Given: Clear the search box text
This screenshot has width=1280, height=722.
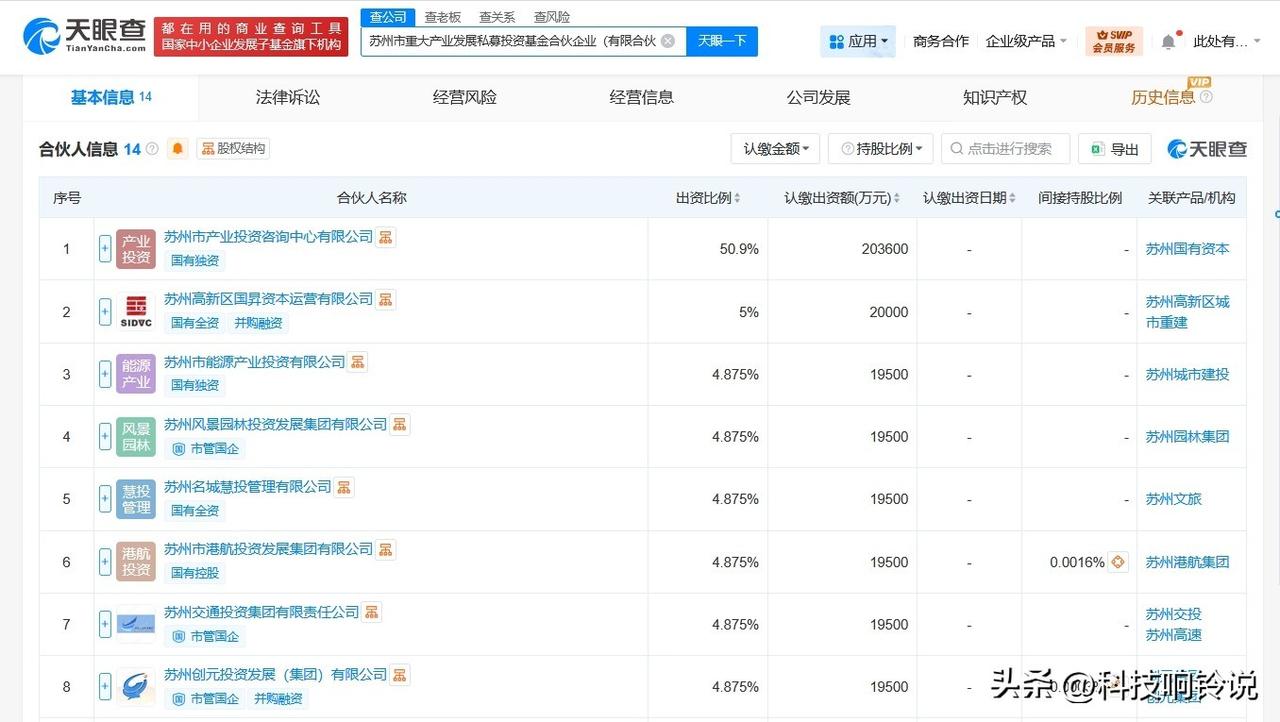Looking at the screenshot, I should (667, 41).
